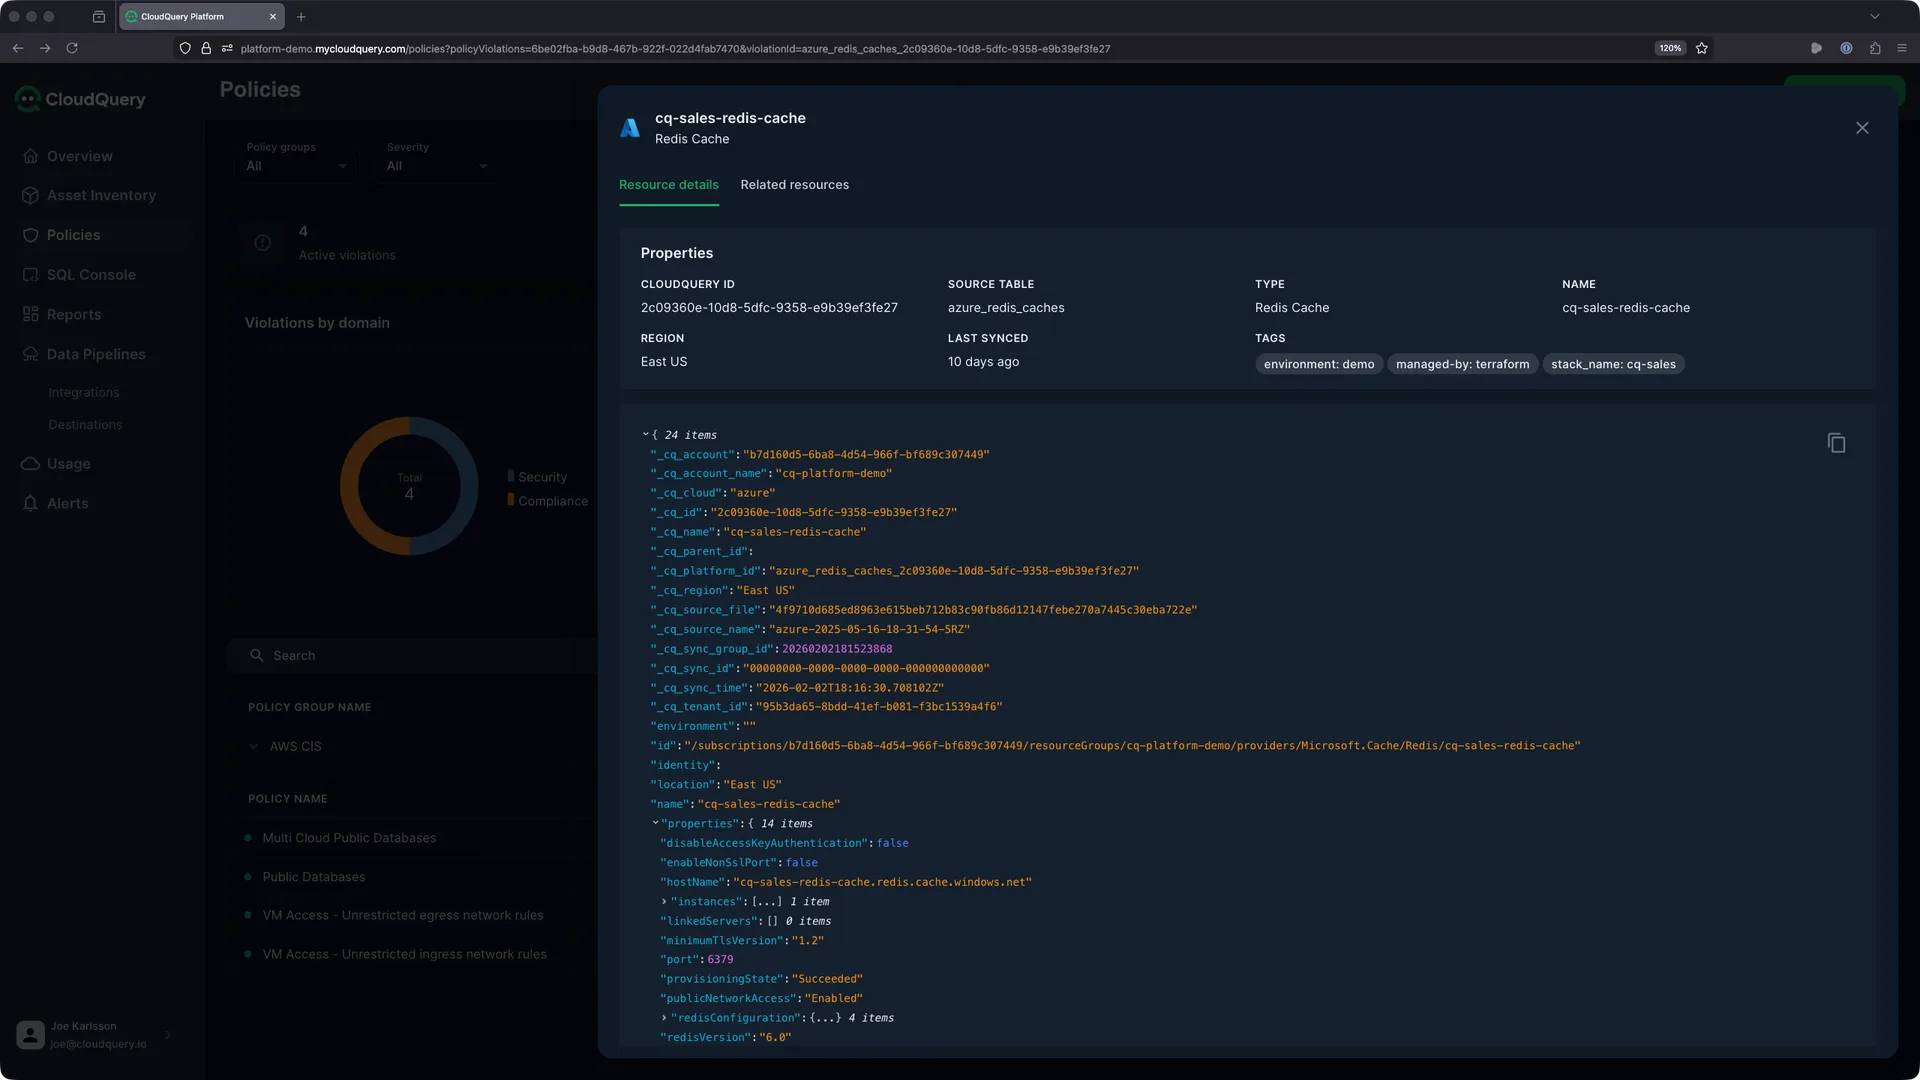Open the browser hamburger menu
The width and height of the screenshot is (1920, 1080).
(x=1902, y=48)
